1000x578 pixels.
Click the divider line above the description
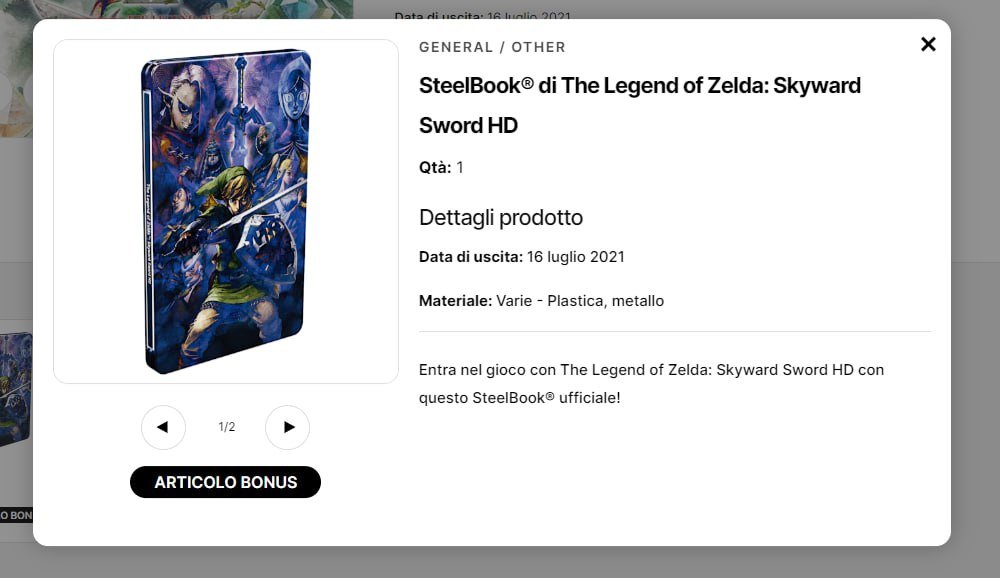(x=675, y=331)
